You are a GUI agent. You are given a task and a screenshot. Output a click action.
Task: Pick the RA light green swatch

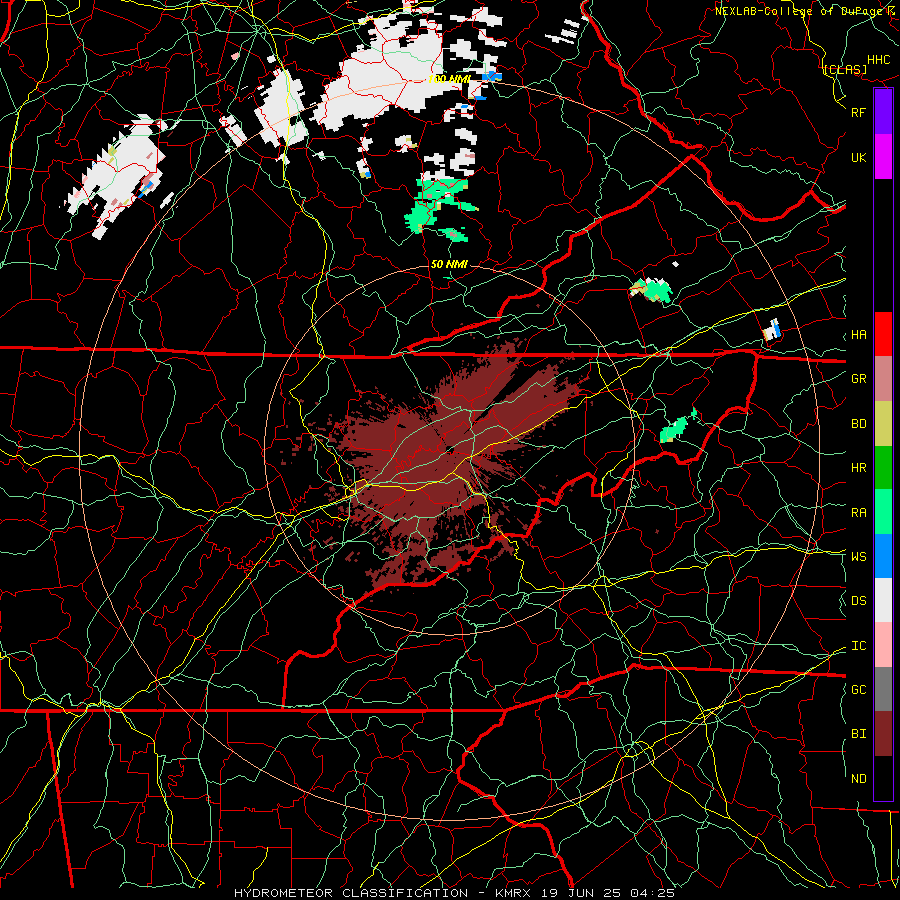[883, 512]
